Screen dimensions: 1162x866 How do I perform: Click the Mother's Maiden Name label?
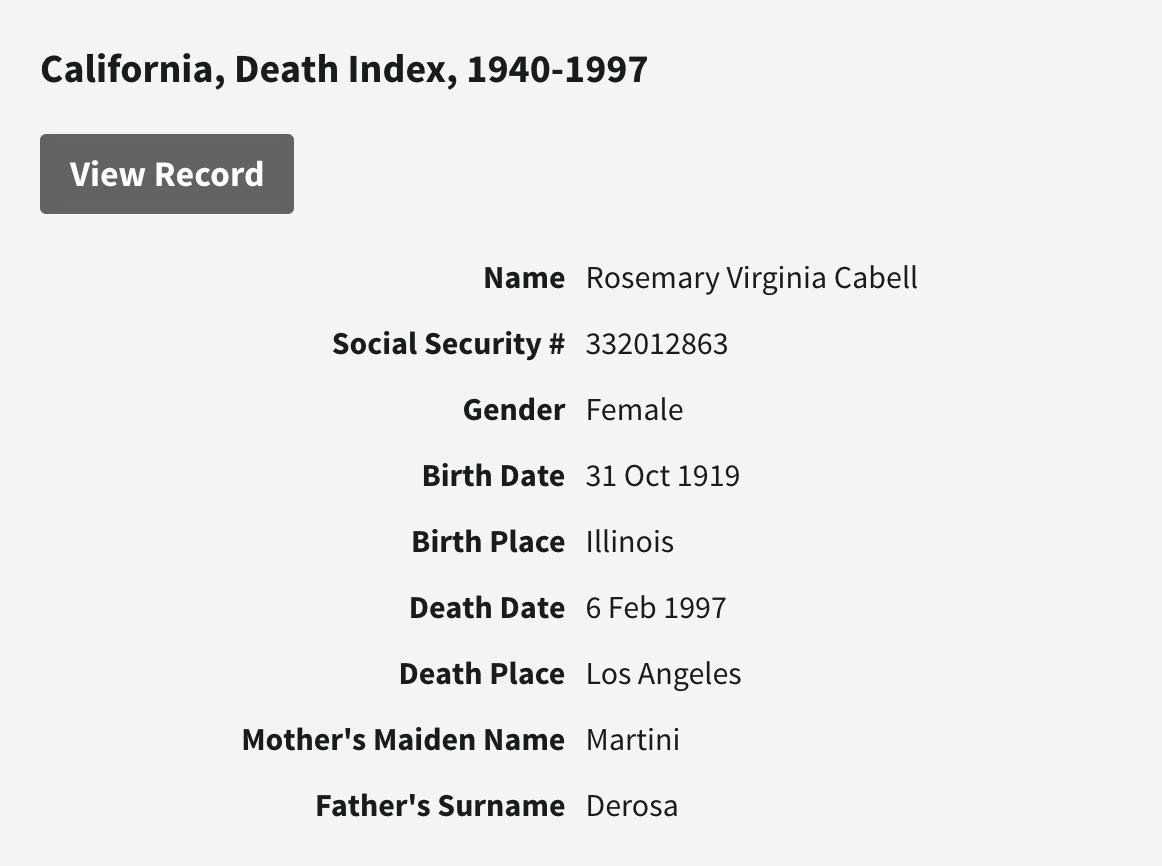(x=403, y=740)
